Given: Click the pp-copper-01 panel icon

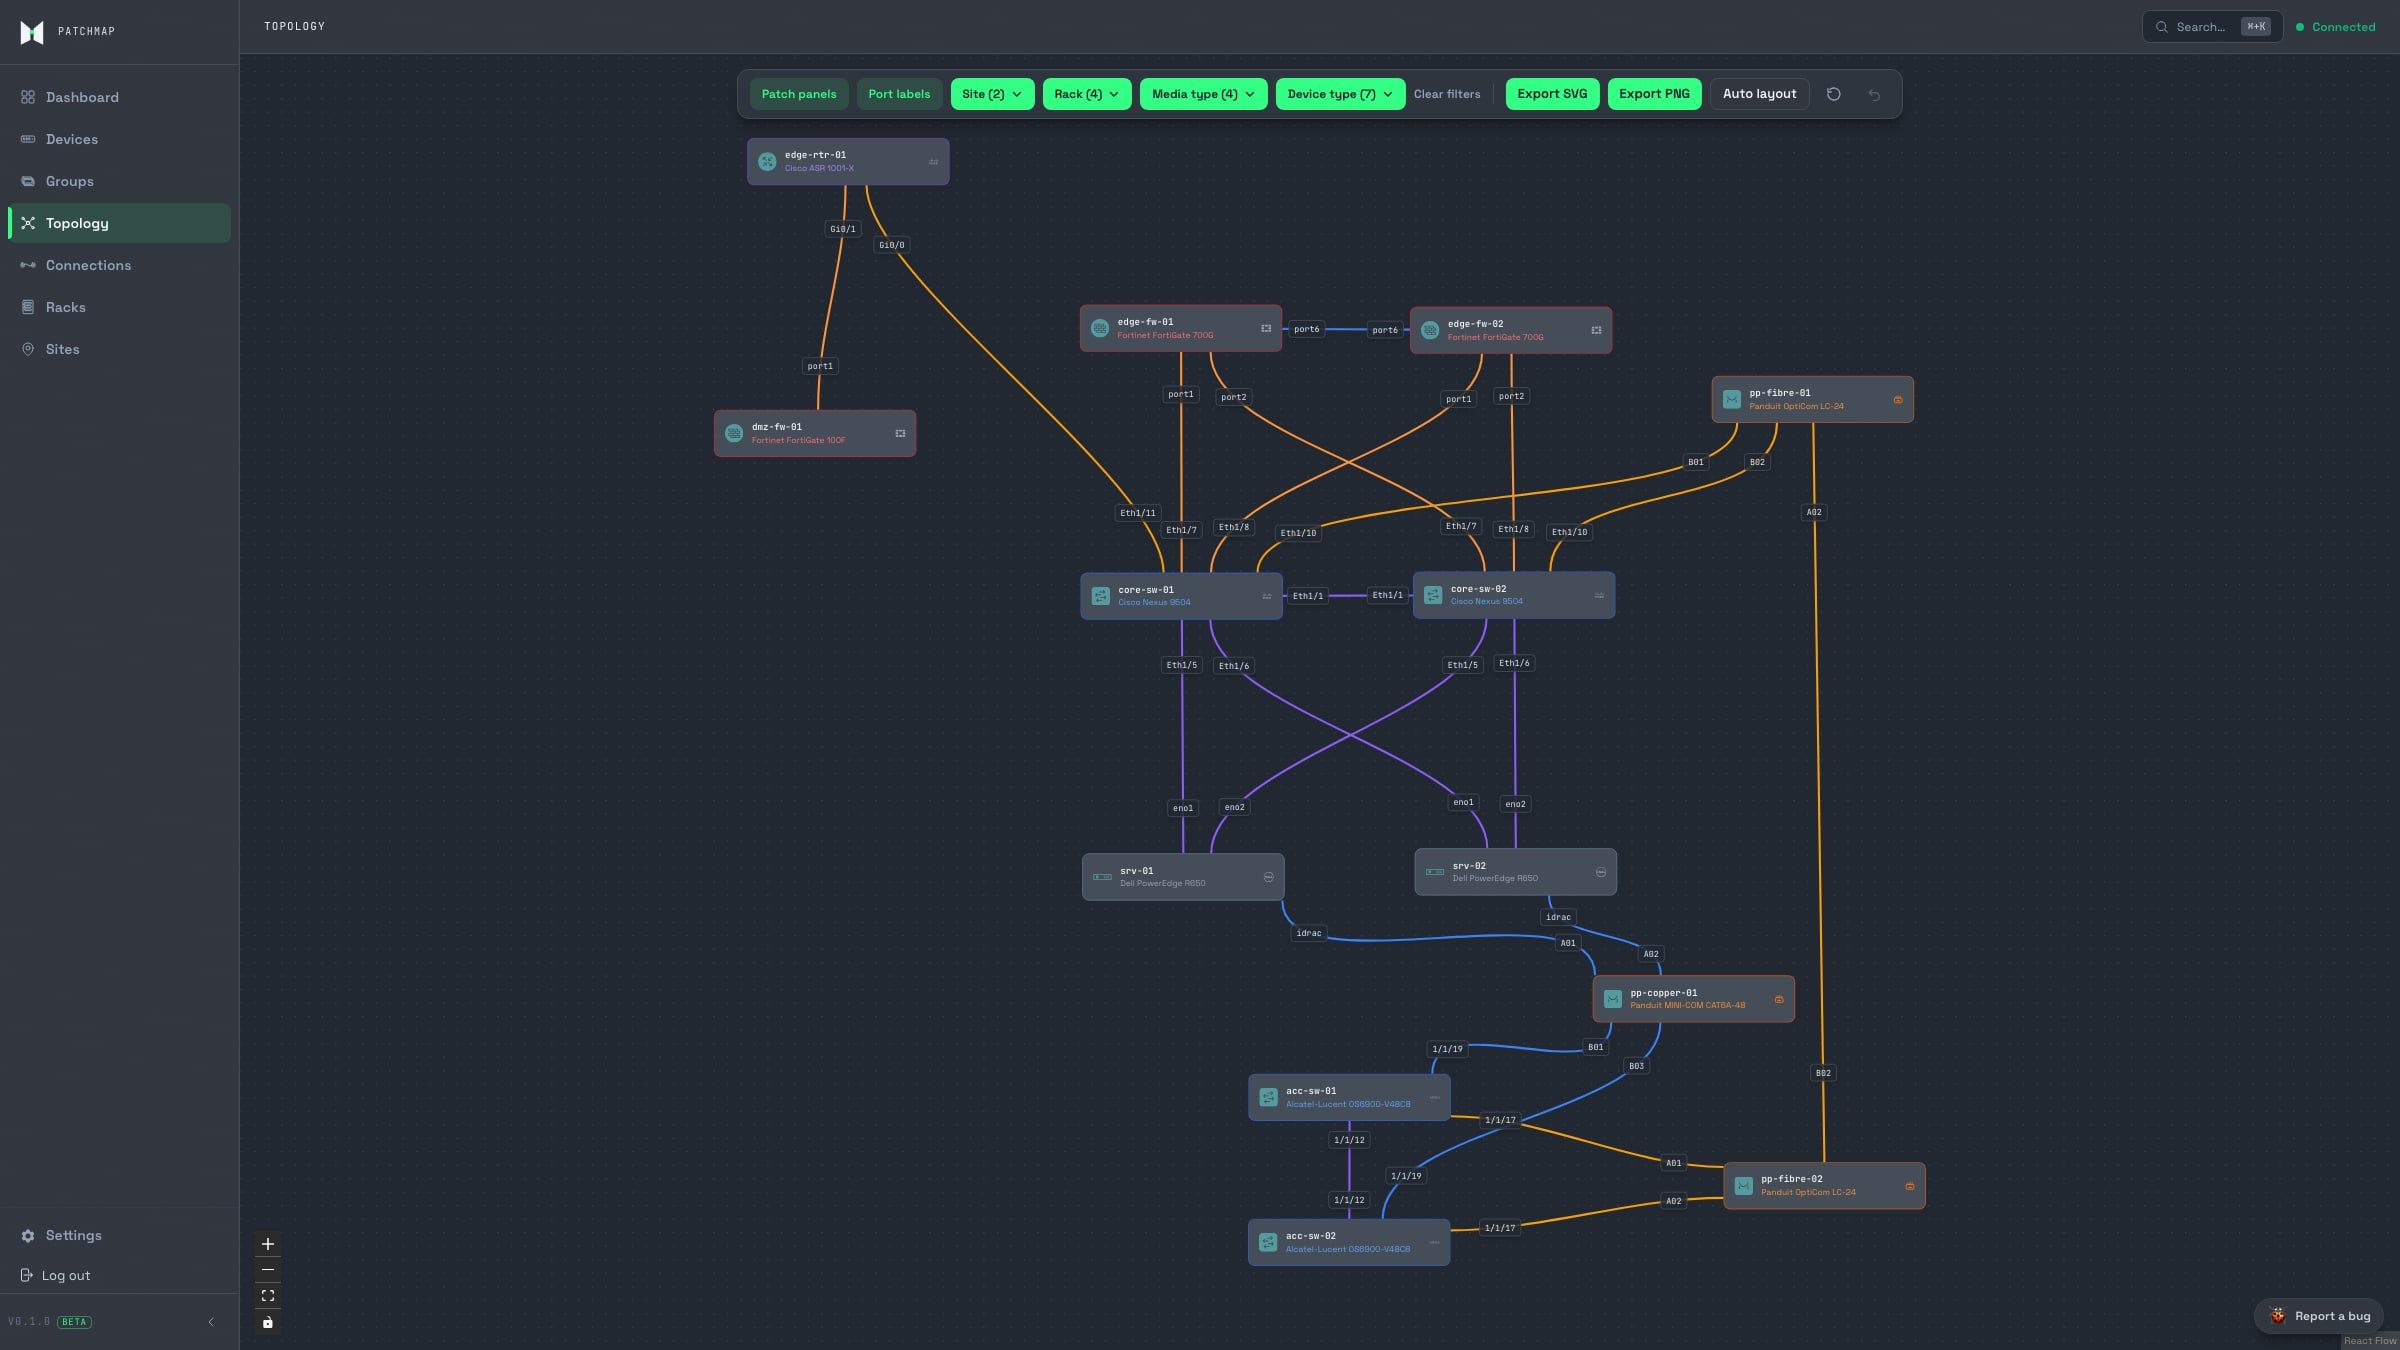Looking at the screenshot, I should pos(1613,999).
